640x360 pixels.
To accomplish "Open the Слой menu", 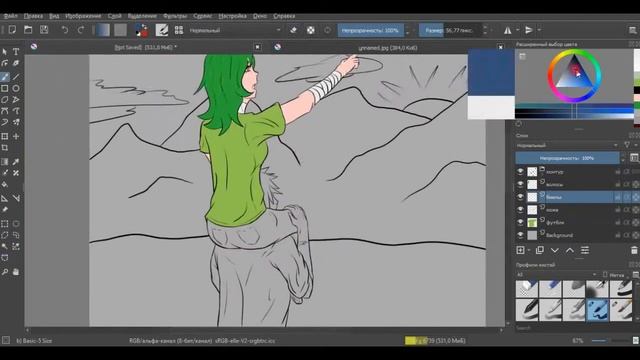I will click(115, 16).
